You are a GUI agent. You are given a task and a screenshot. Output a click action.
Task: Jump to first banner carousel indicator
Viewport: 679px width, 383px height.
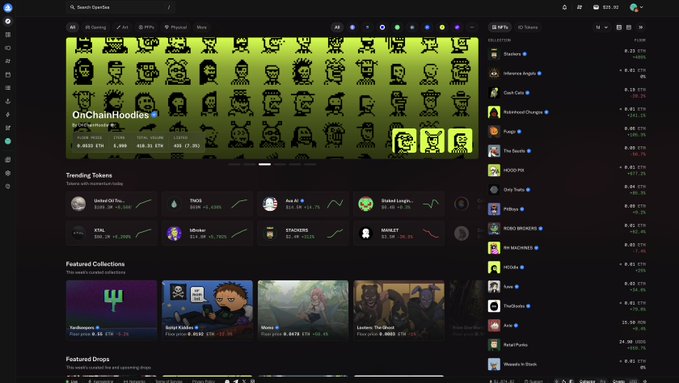pos(234,165)
